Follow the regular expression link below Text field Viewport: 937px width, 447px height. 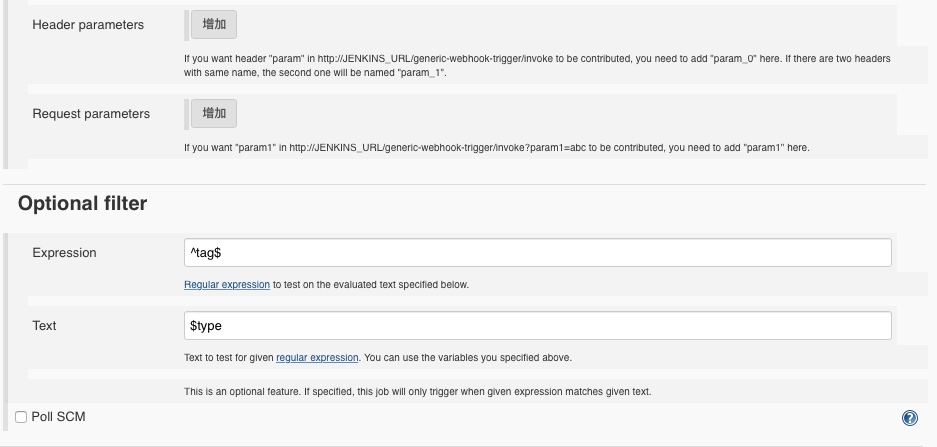[x=317, y=358]
